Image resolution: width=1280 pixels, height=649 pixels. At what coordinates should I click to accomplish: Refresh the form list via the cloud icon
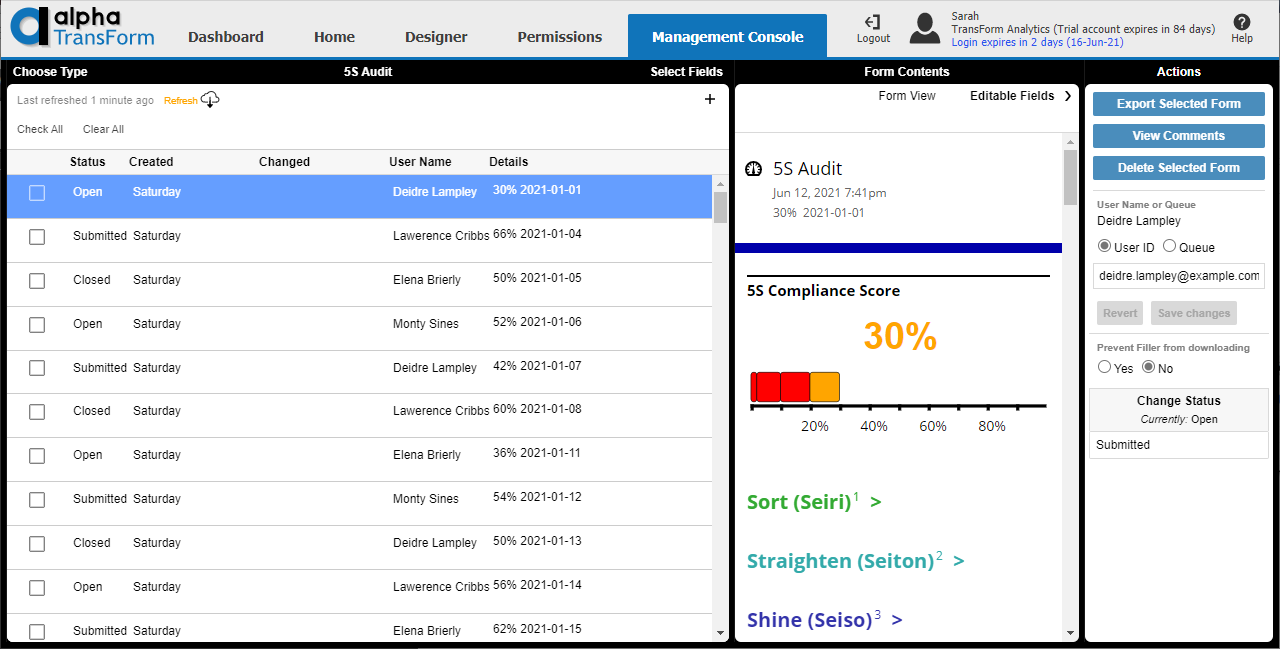pyautogui.click(x=210, y=100)
